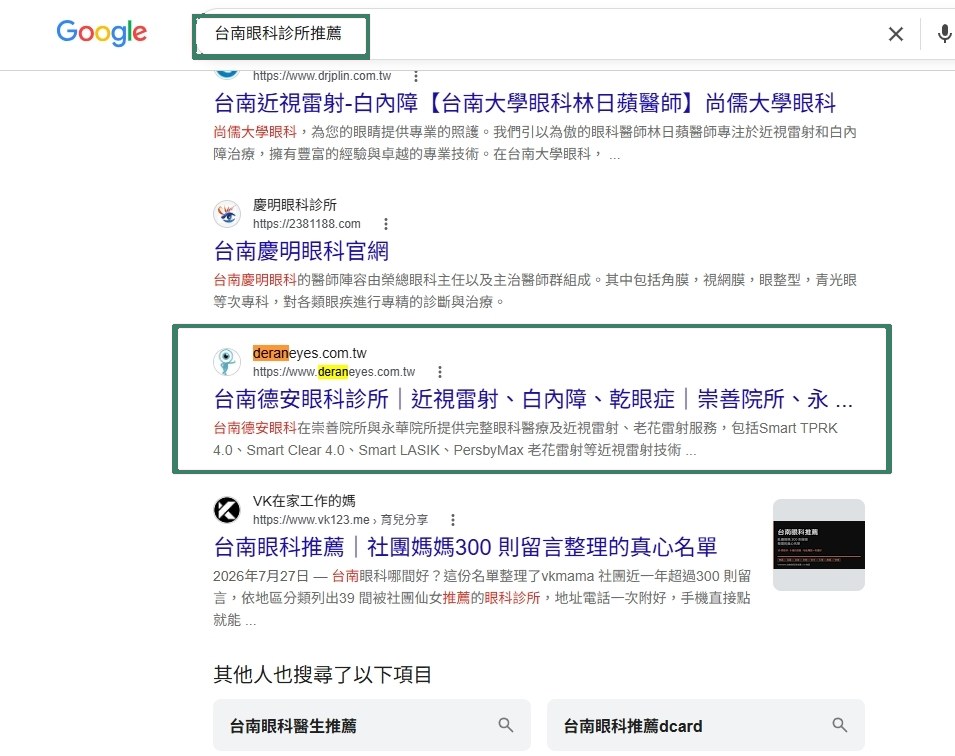Click the 慶明眼科診所 site favicon

coord(227,214)
